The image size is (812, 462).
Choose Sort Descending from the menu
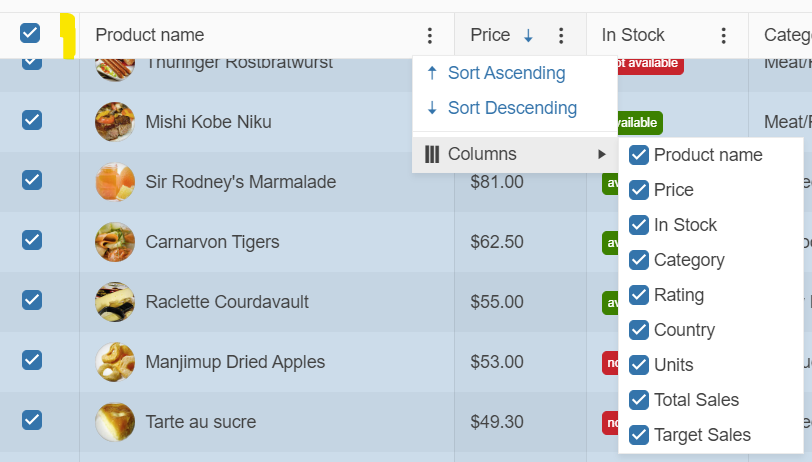(x=512, y=108)
